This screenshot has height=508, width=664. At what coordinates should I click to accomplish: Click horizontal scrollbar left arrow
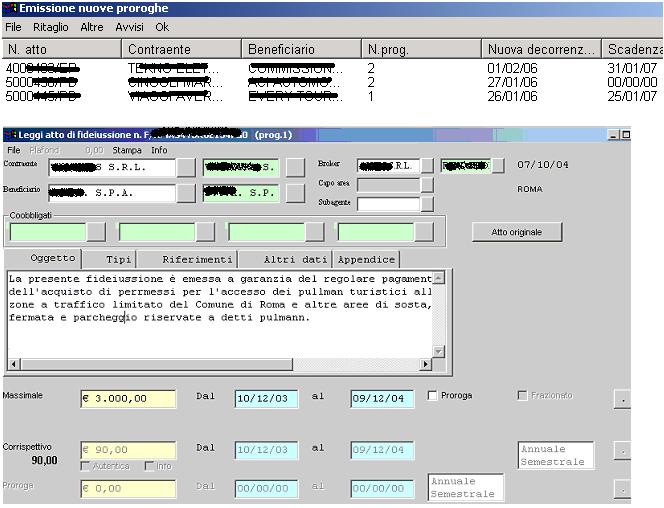click(x=14, y=364)
